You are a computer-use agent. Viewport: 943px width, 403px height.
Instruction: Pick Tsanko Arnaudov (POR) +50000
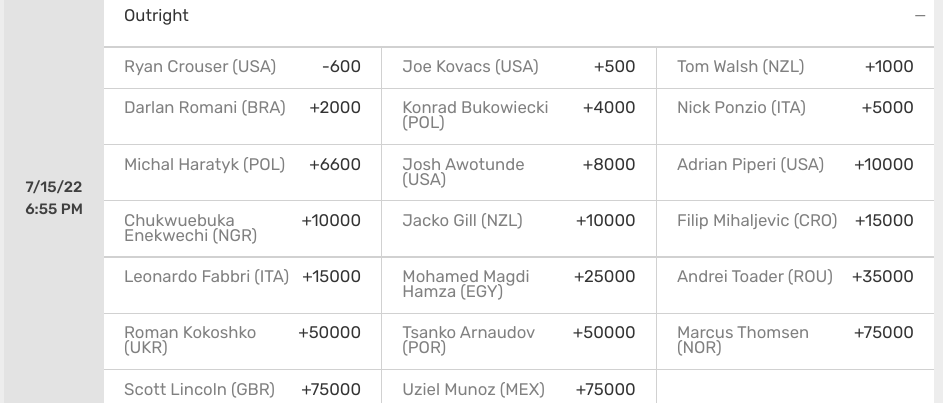pos(519,341)
